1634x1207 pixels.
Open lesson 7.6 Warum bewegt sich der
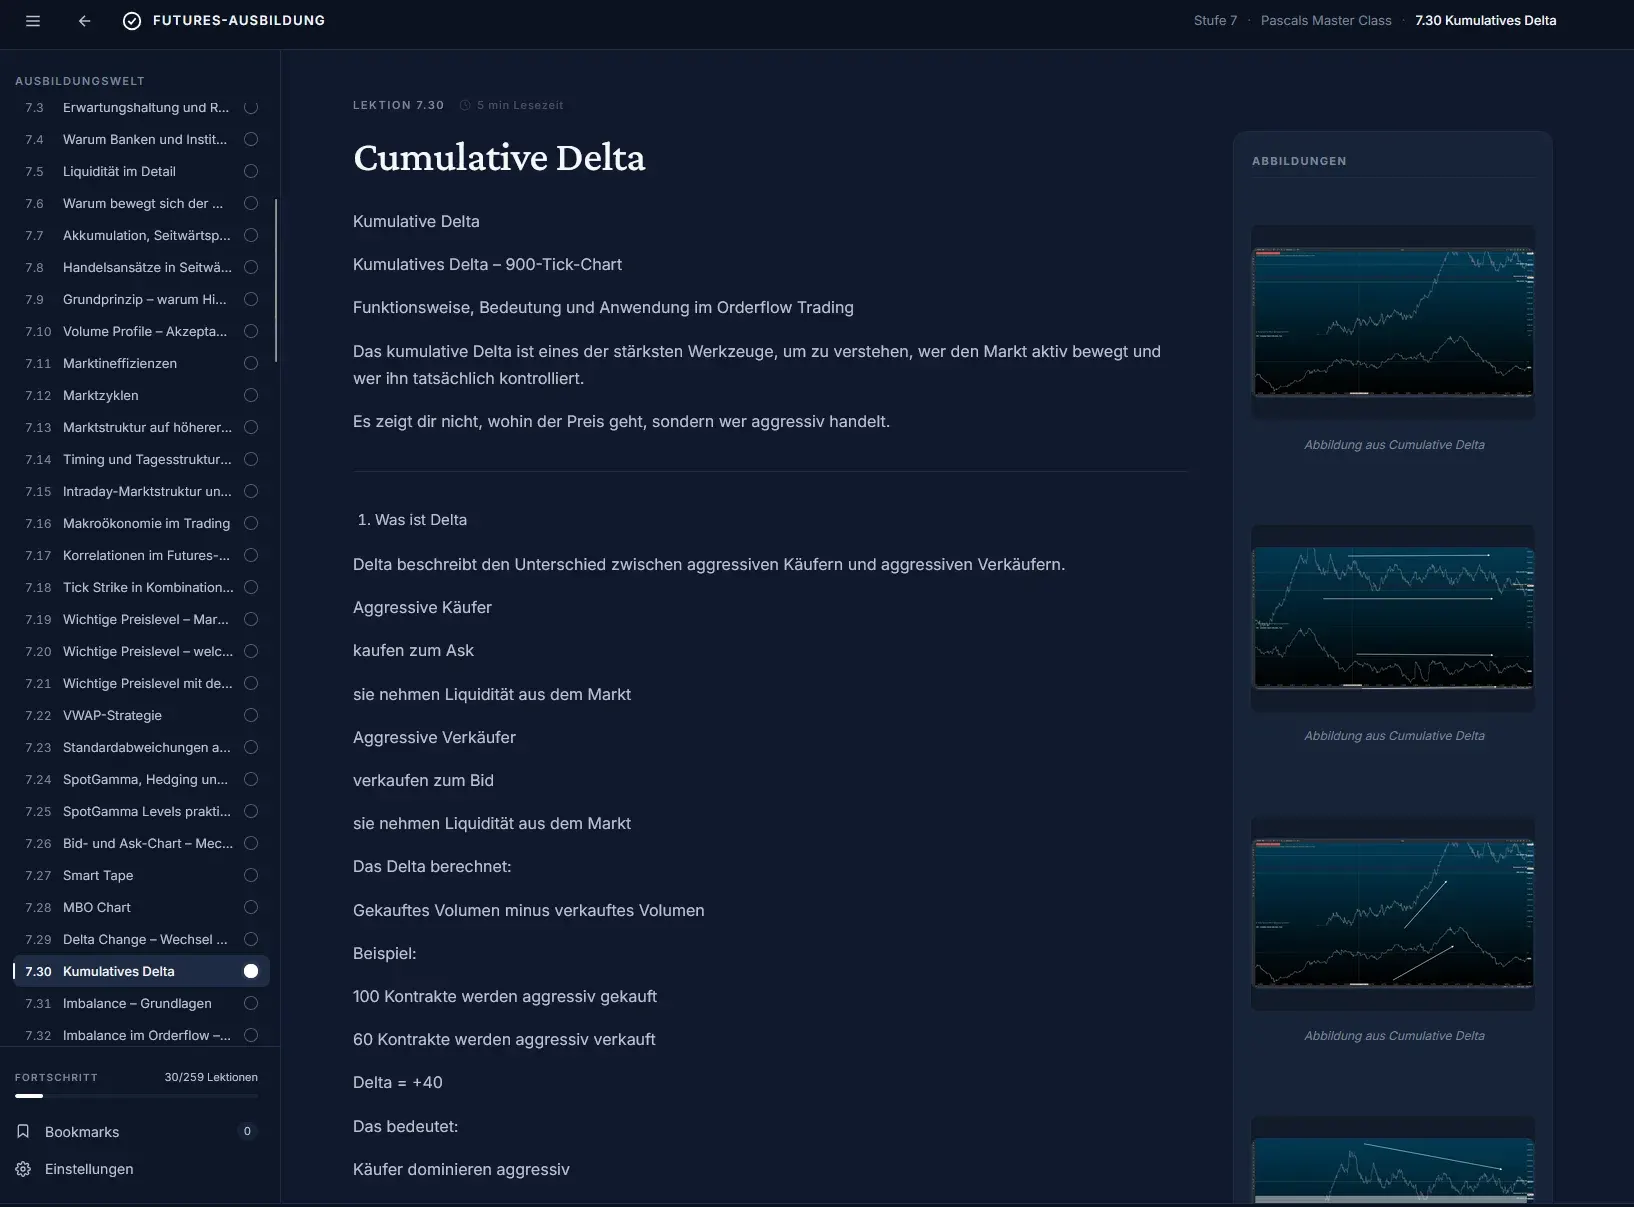pyautogui.click(x=141, y=203)
